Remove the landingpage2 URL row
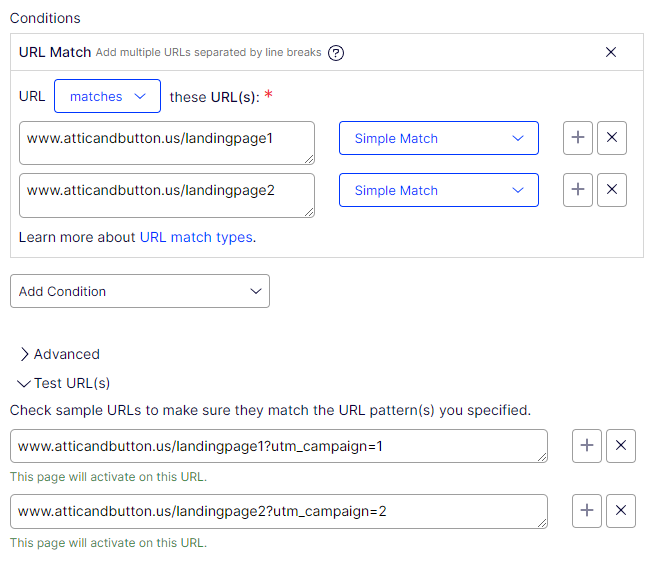The width and height of the screenshot is (650, 568). [x=612, y=190]
